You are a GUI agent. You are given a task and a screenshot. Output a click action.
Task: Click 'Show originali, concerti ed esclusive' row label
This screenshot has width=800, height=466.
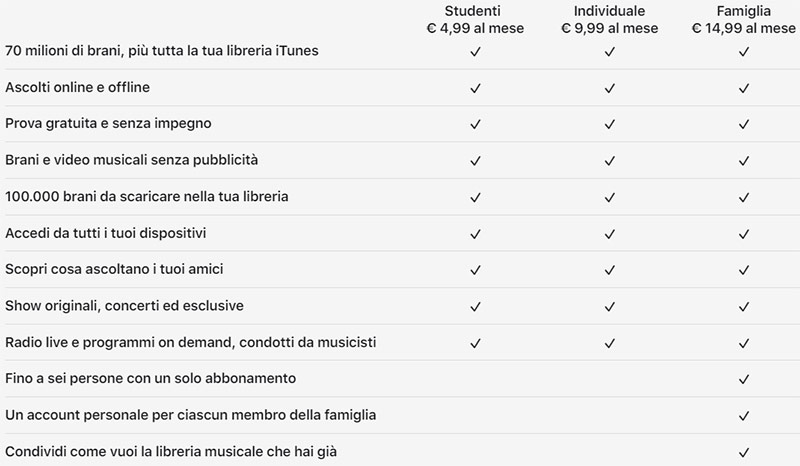click(x=124, y=306)
